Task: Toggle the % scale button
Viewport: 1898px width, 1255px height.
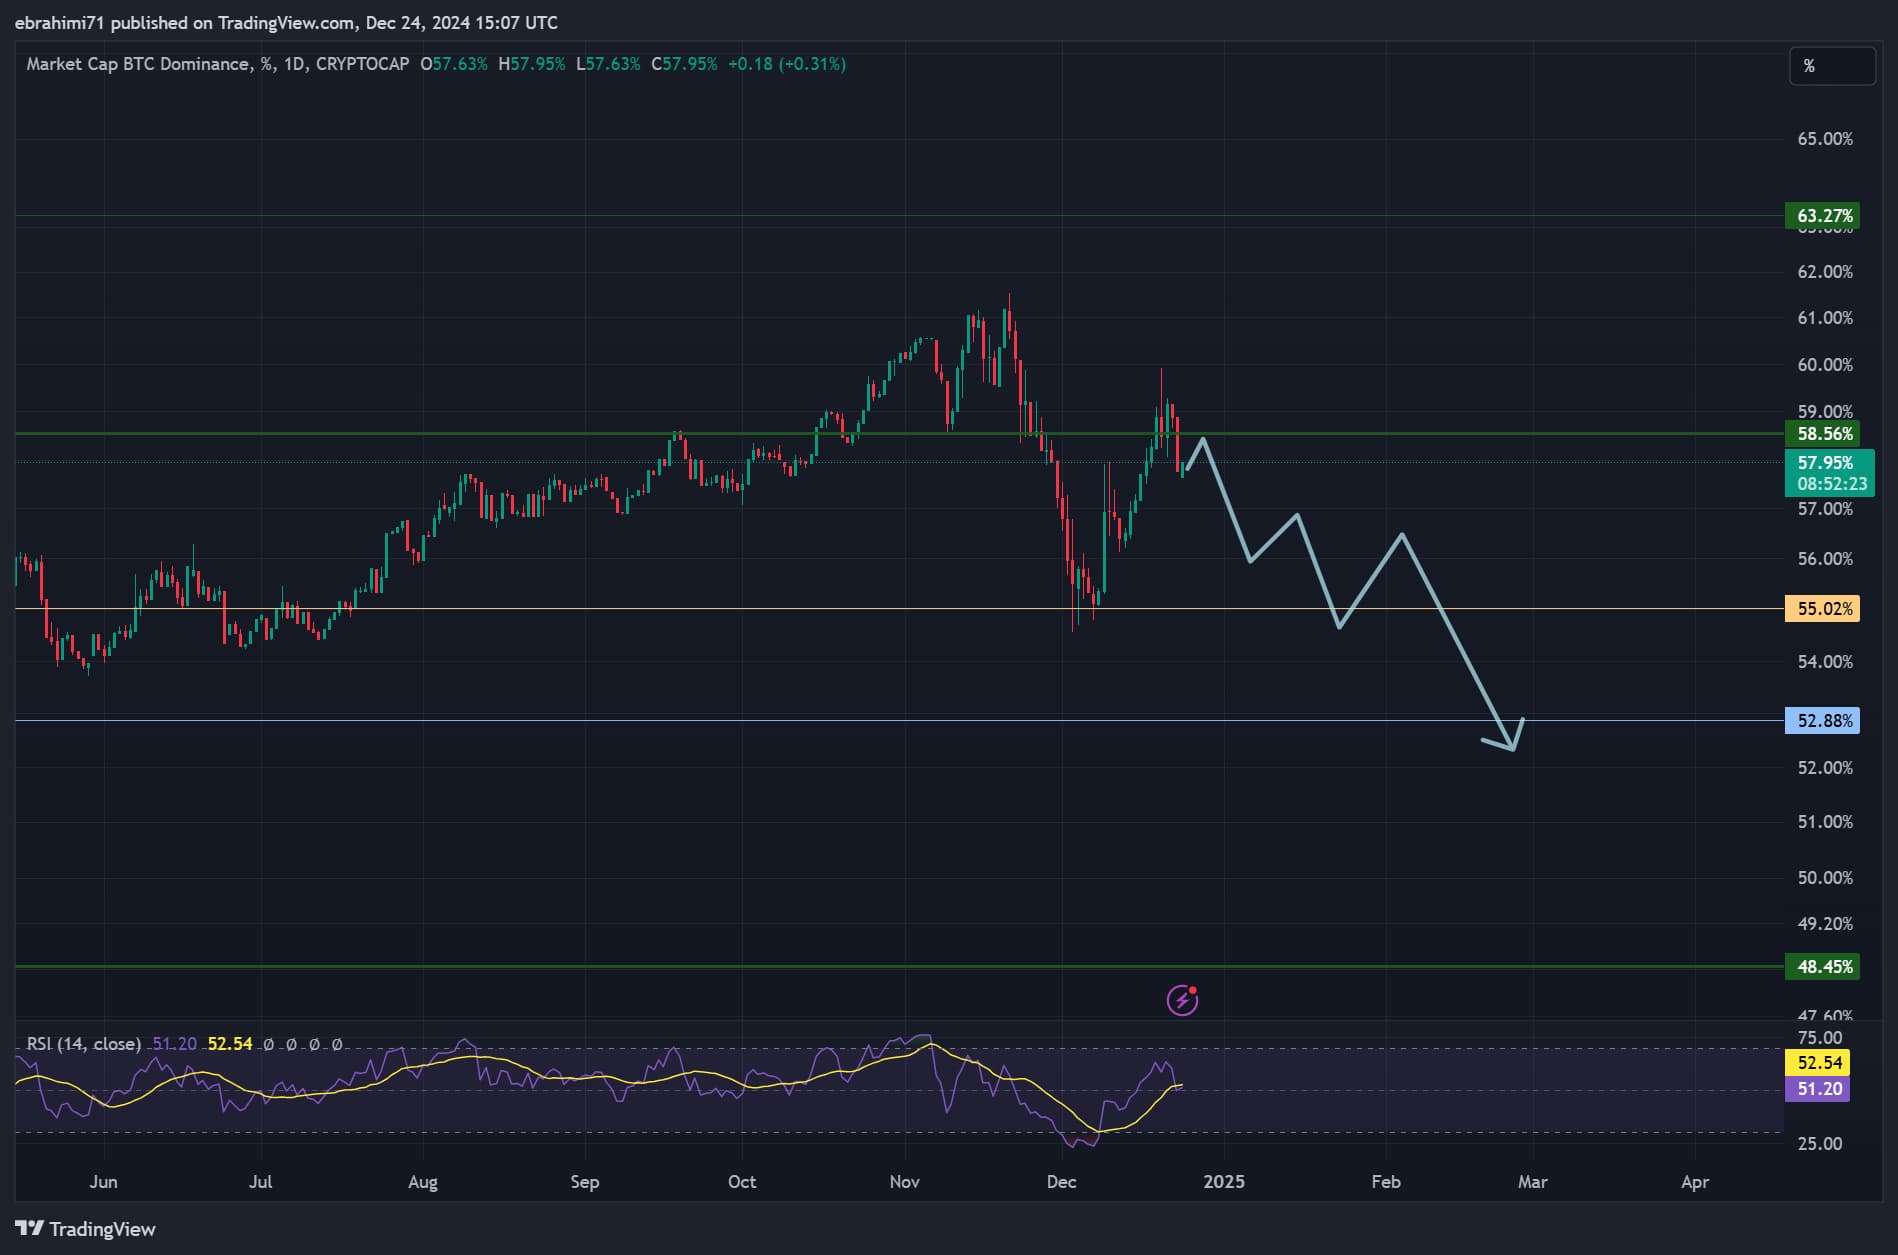Action: tap(1831, 66)
